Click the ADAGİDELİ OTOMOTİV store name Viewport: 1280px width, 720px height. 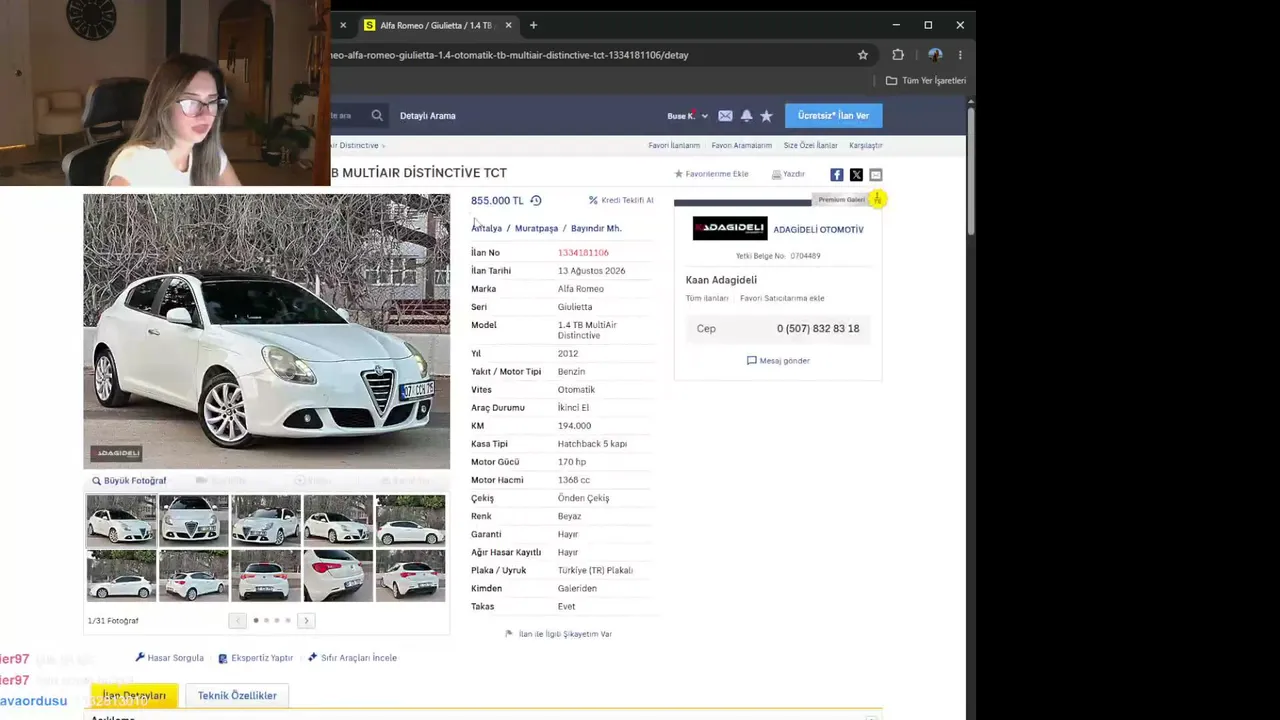point(818,230)
